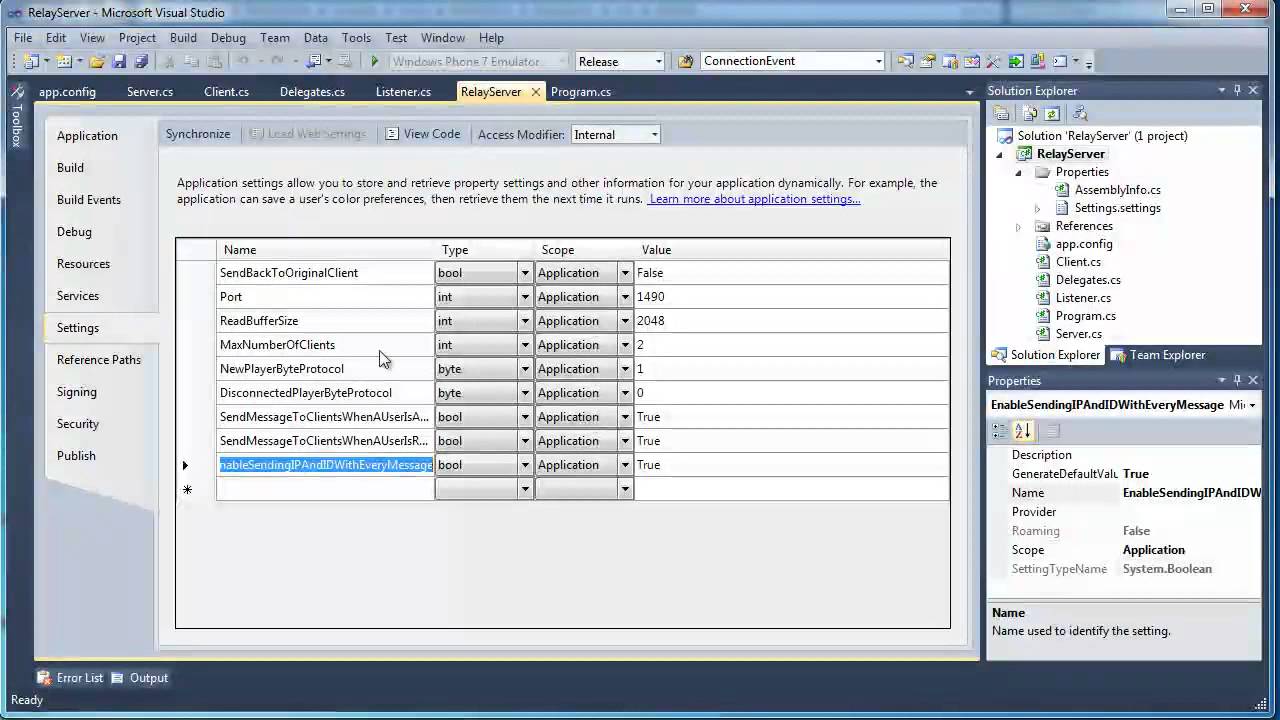This screenshot has width=1280, height=720.
Task: Open the Toolbox tools icon in toolbar
Action: [x=993, y=61]
